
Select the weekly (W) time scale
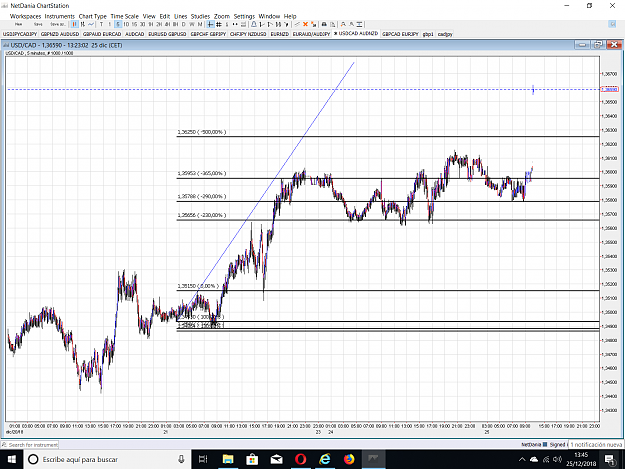pos(192,24)
